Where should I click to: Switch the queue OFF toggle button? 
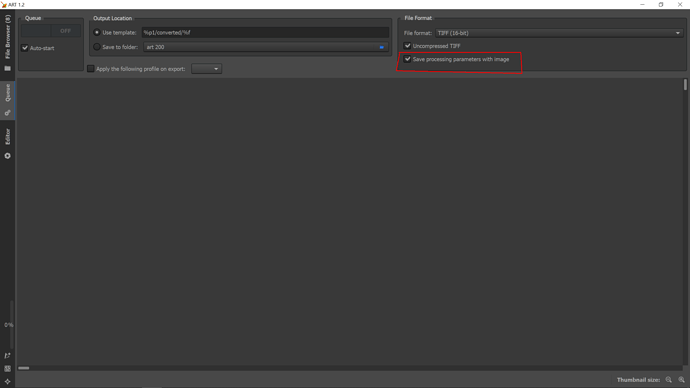coord(51,31)
